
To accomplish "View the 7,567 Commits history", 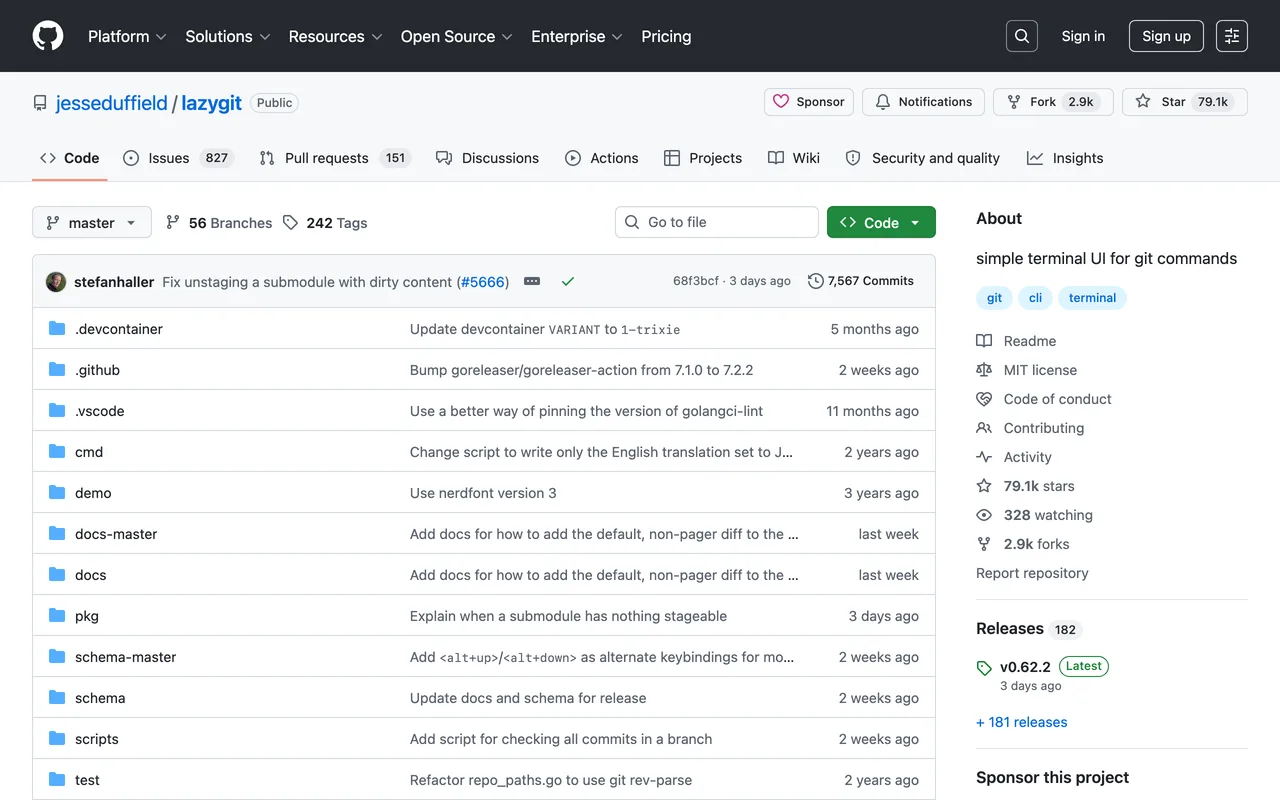I will point(861,281).
